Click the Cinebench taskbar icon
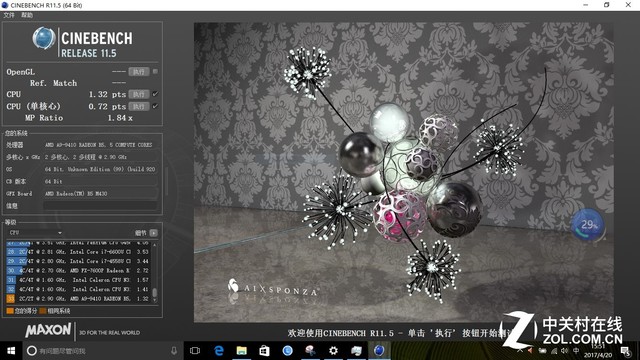This screenshot has width=640, height=360. [379, 351]
